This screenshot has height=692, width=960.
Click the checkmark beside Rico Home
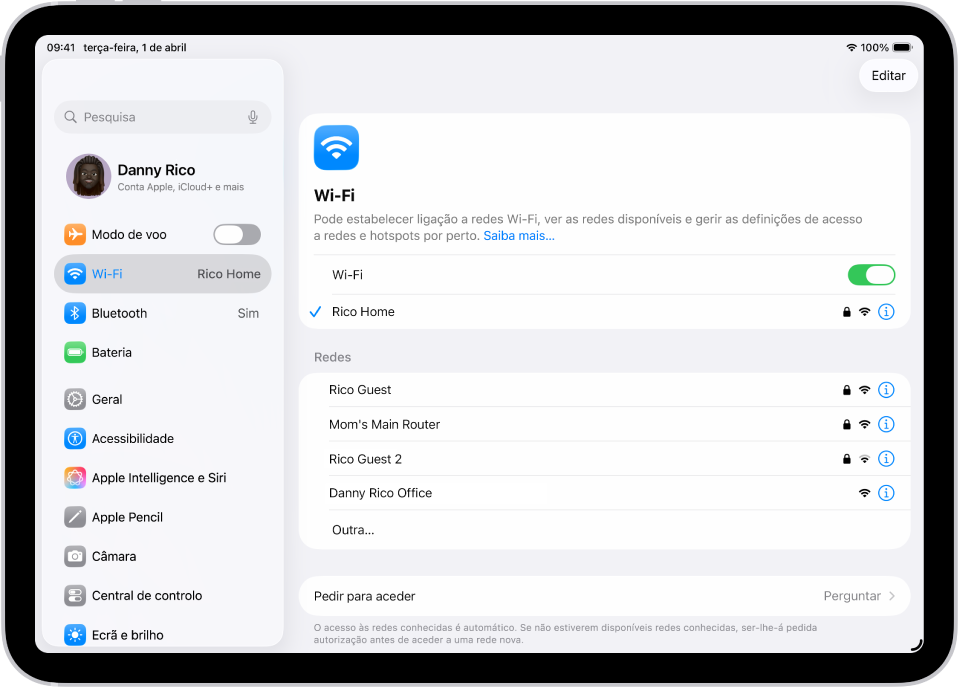pos(315,312)
